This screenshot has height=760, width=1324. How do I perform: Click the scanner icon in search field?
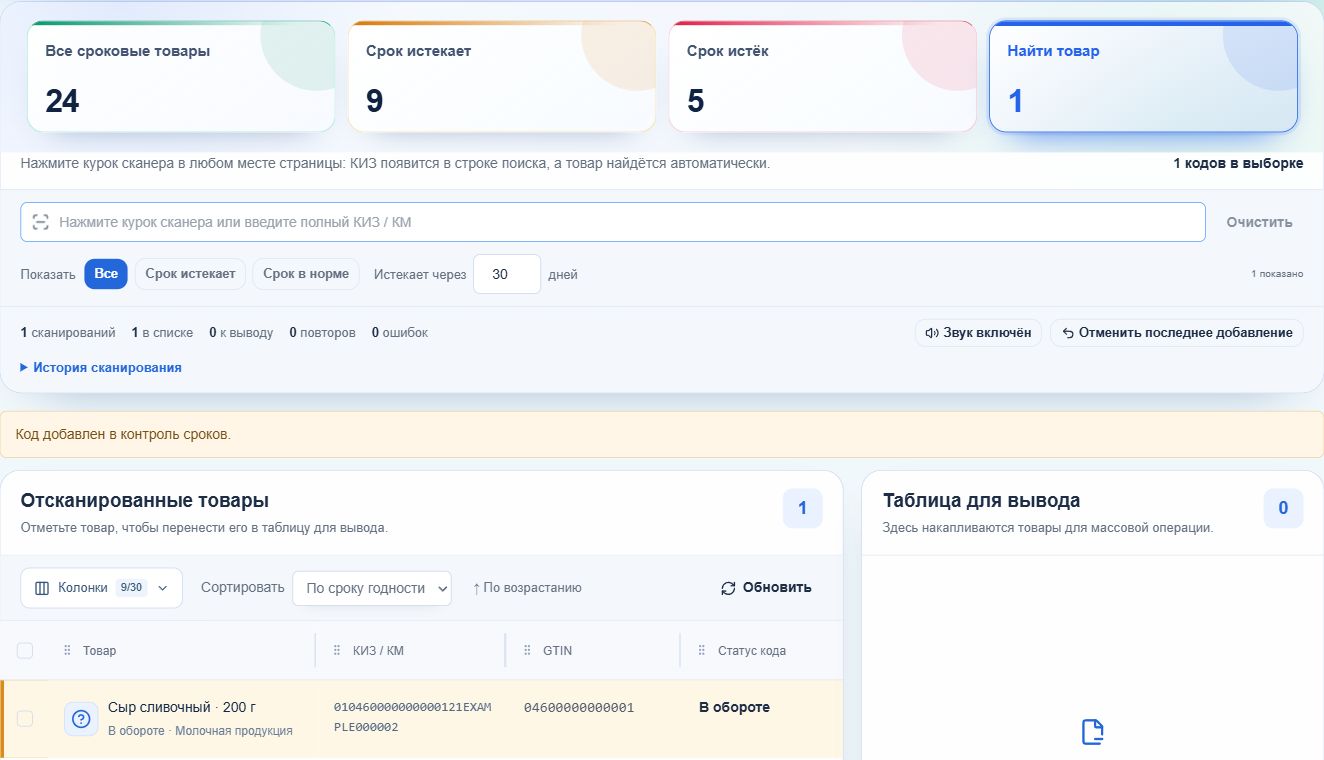(x=41, y=222)
